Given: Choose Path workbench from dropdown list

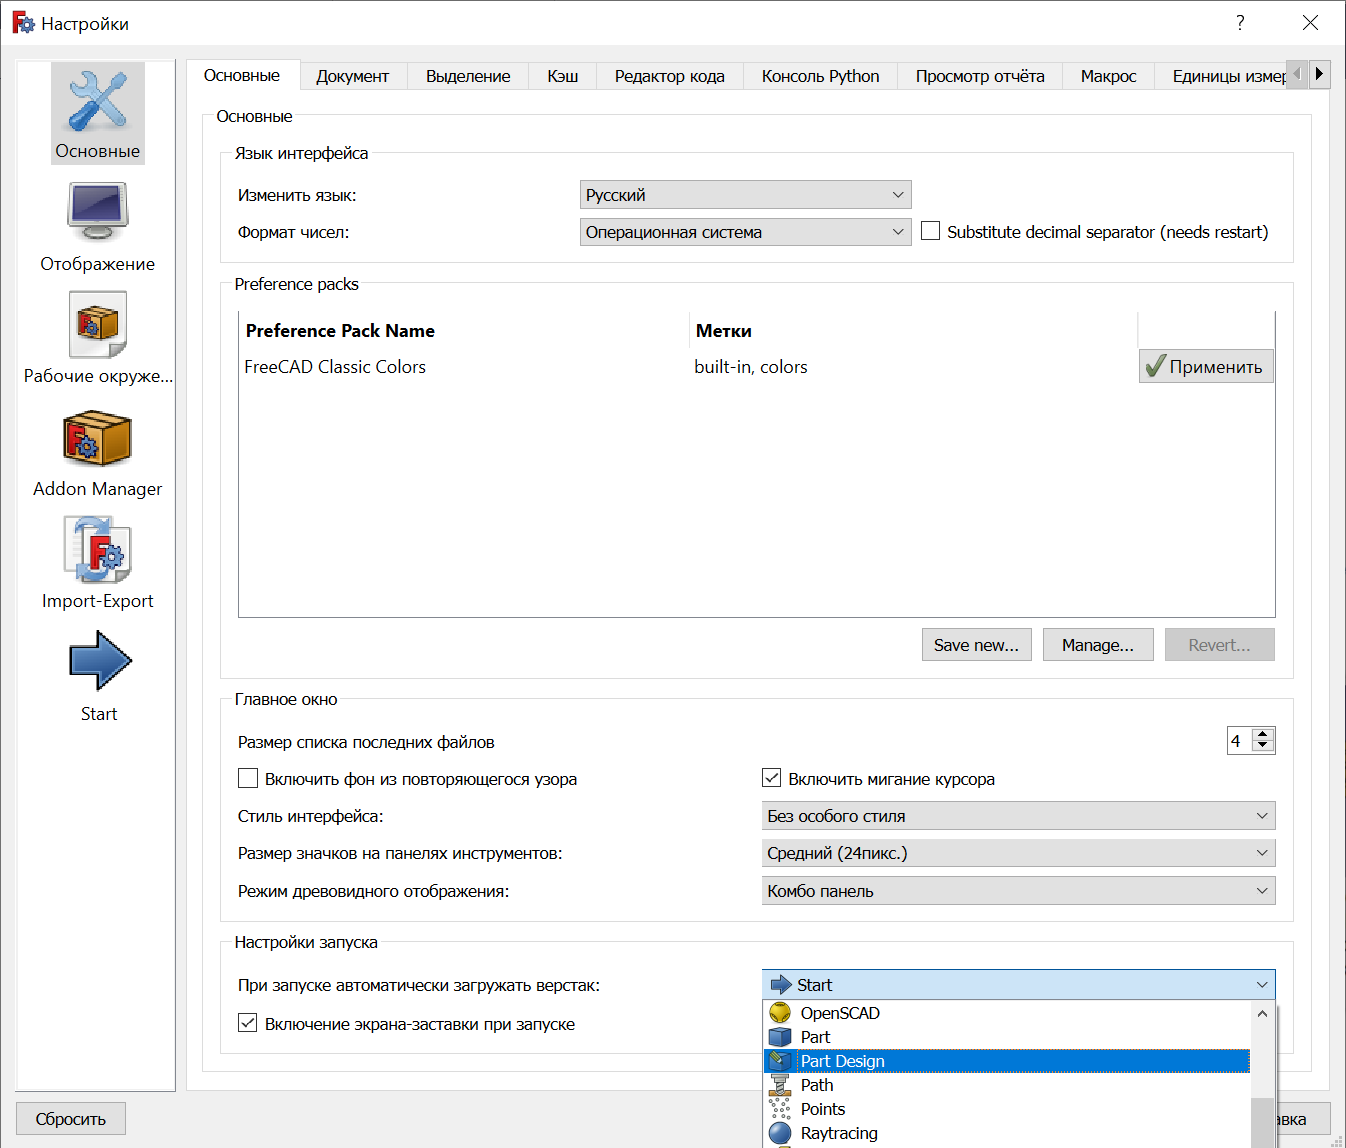Looking at the screenshot, I should click(x=1007, y=1085).
